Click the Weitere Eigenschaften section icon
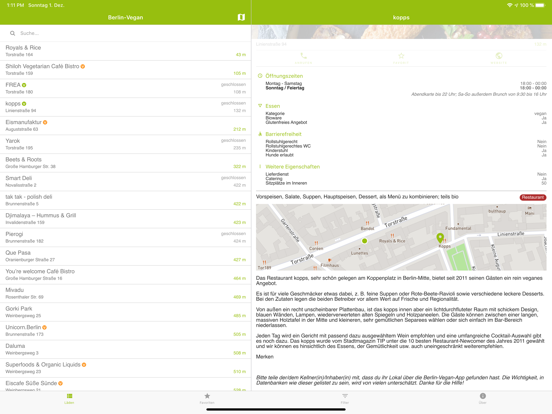 (260, 167)
